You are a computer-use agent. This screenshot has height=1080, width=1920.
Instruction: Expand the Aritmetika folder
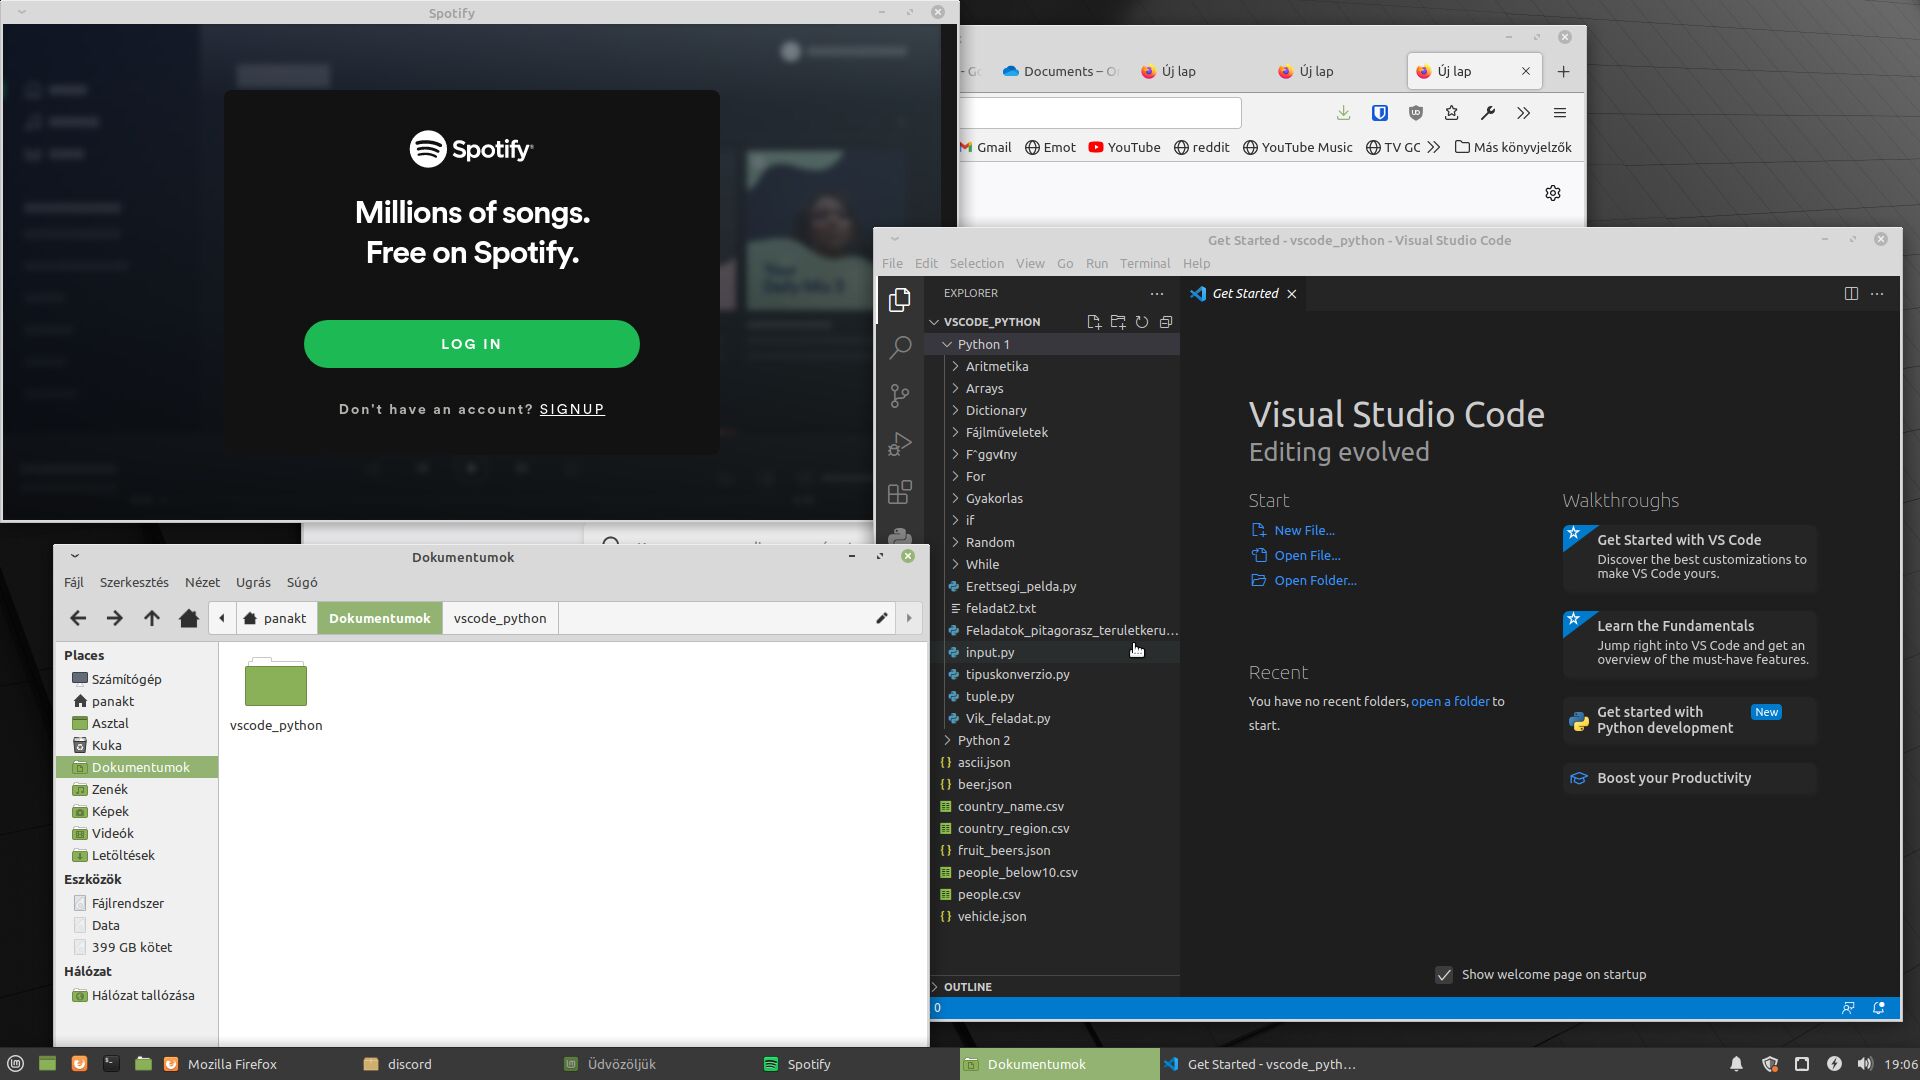click(955, 366)
